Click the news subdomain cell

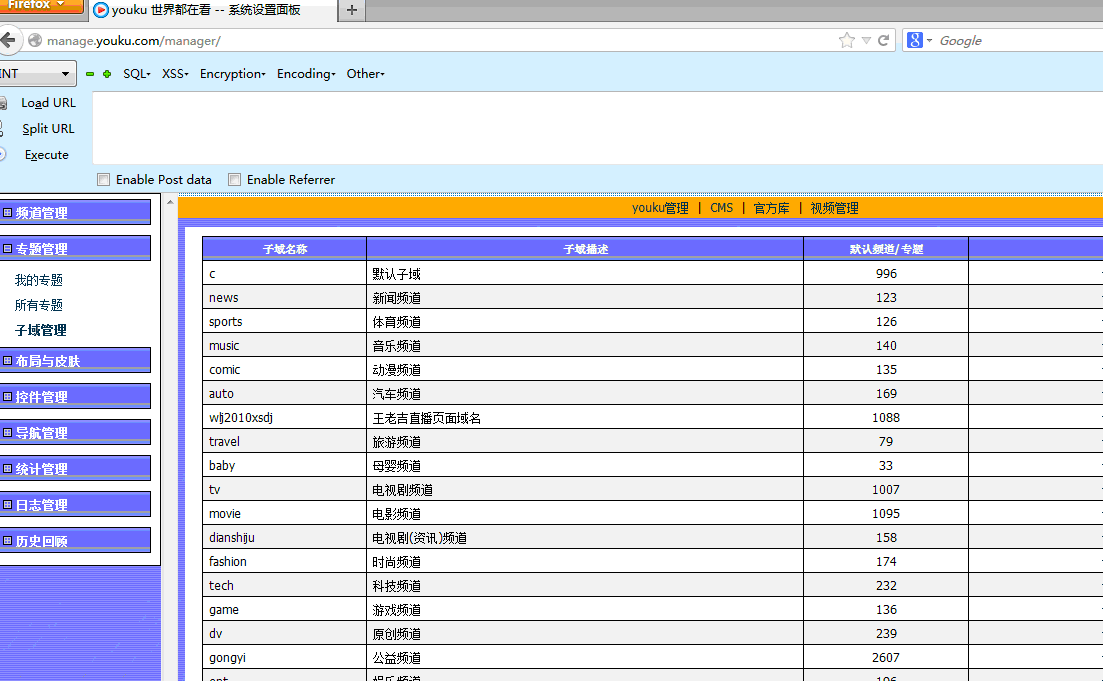pos(285,298)
